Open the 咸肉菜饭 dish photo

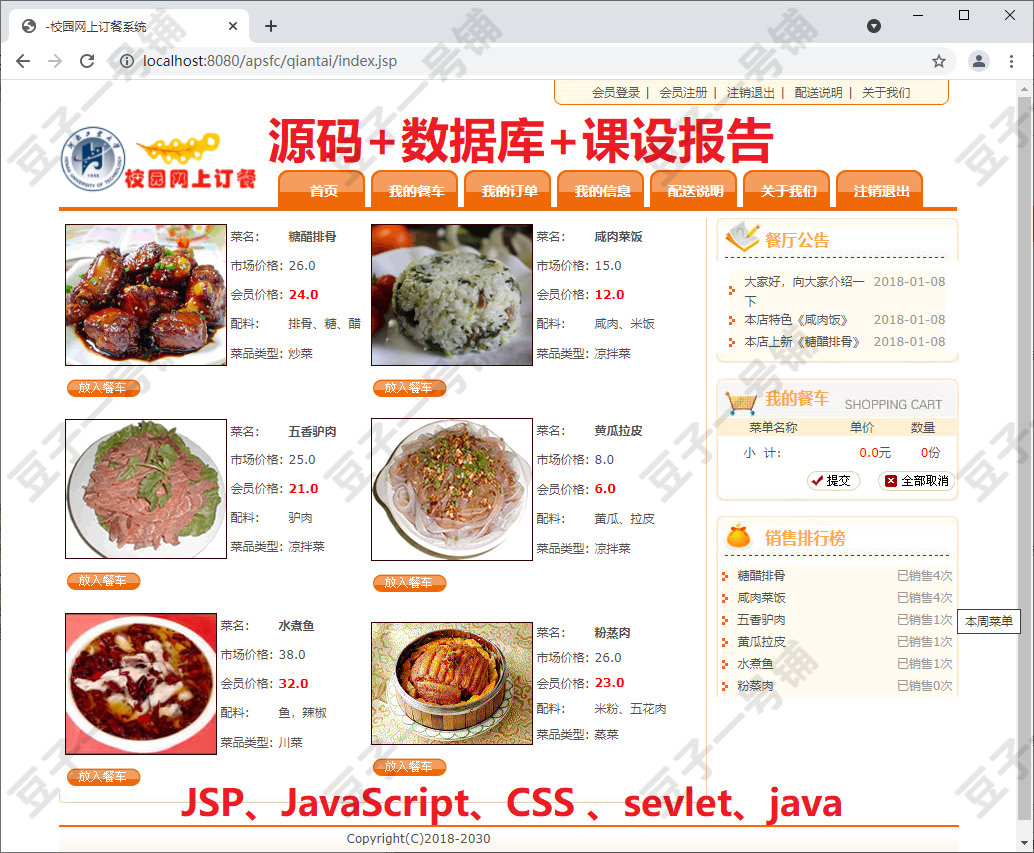[452, 295]
